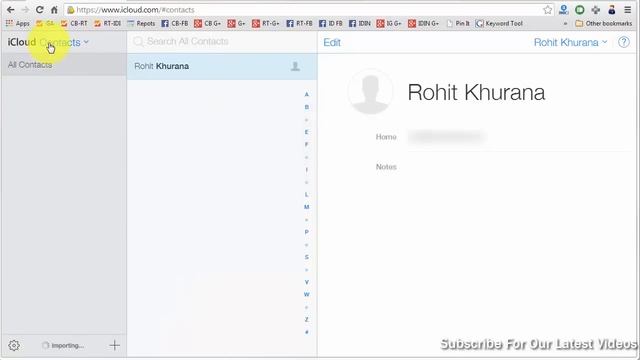Jump to letter V in index

pos(307,282)
